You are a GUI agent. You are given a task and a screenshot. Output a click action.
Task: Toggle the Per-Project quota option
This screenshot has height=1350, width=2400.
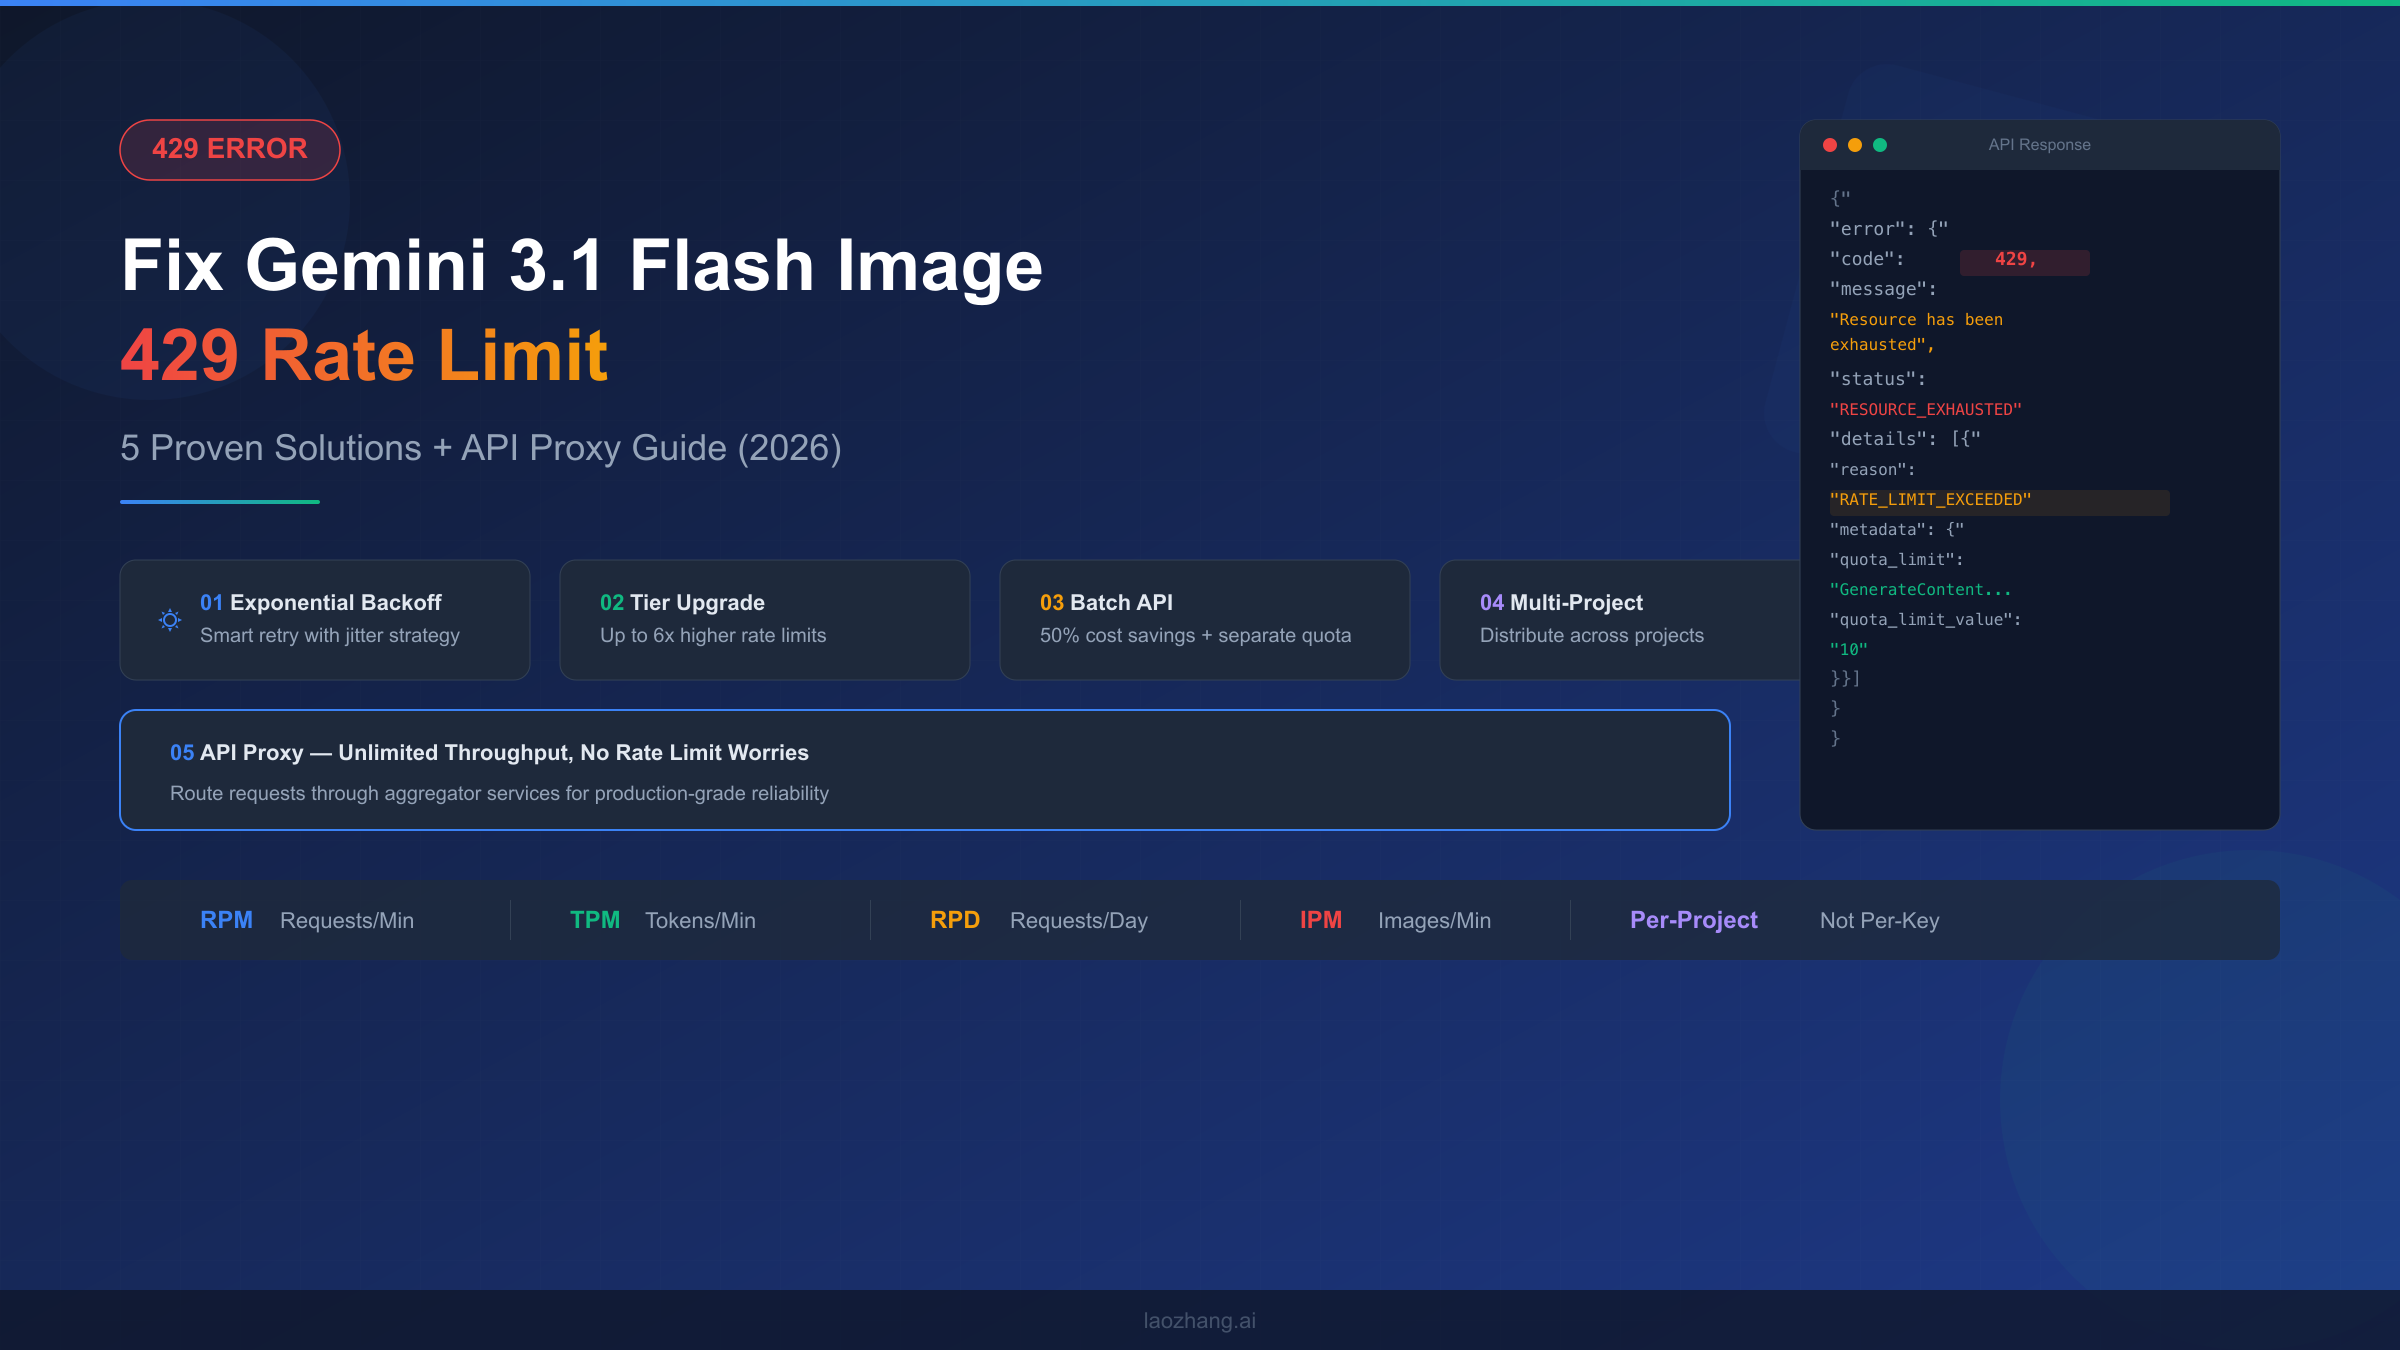pyautogui.click(x=1693, y=920)
